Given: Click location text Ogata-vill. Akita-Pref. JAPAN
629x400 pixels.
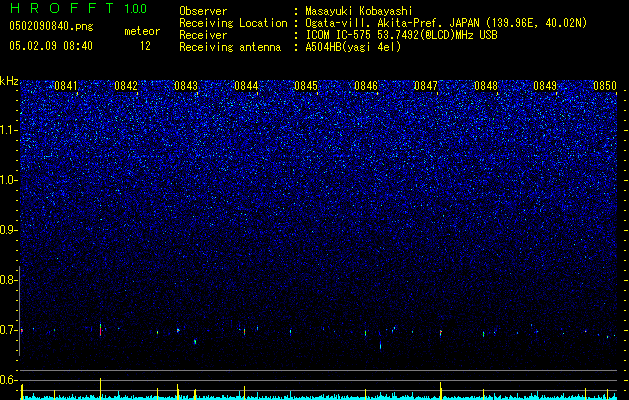Looking at the screenshot, I should pos(392,23).
